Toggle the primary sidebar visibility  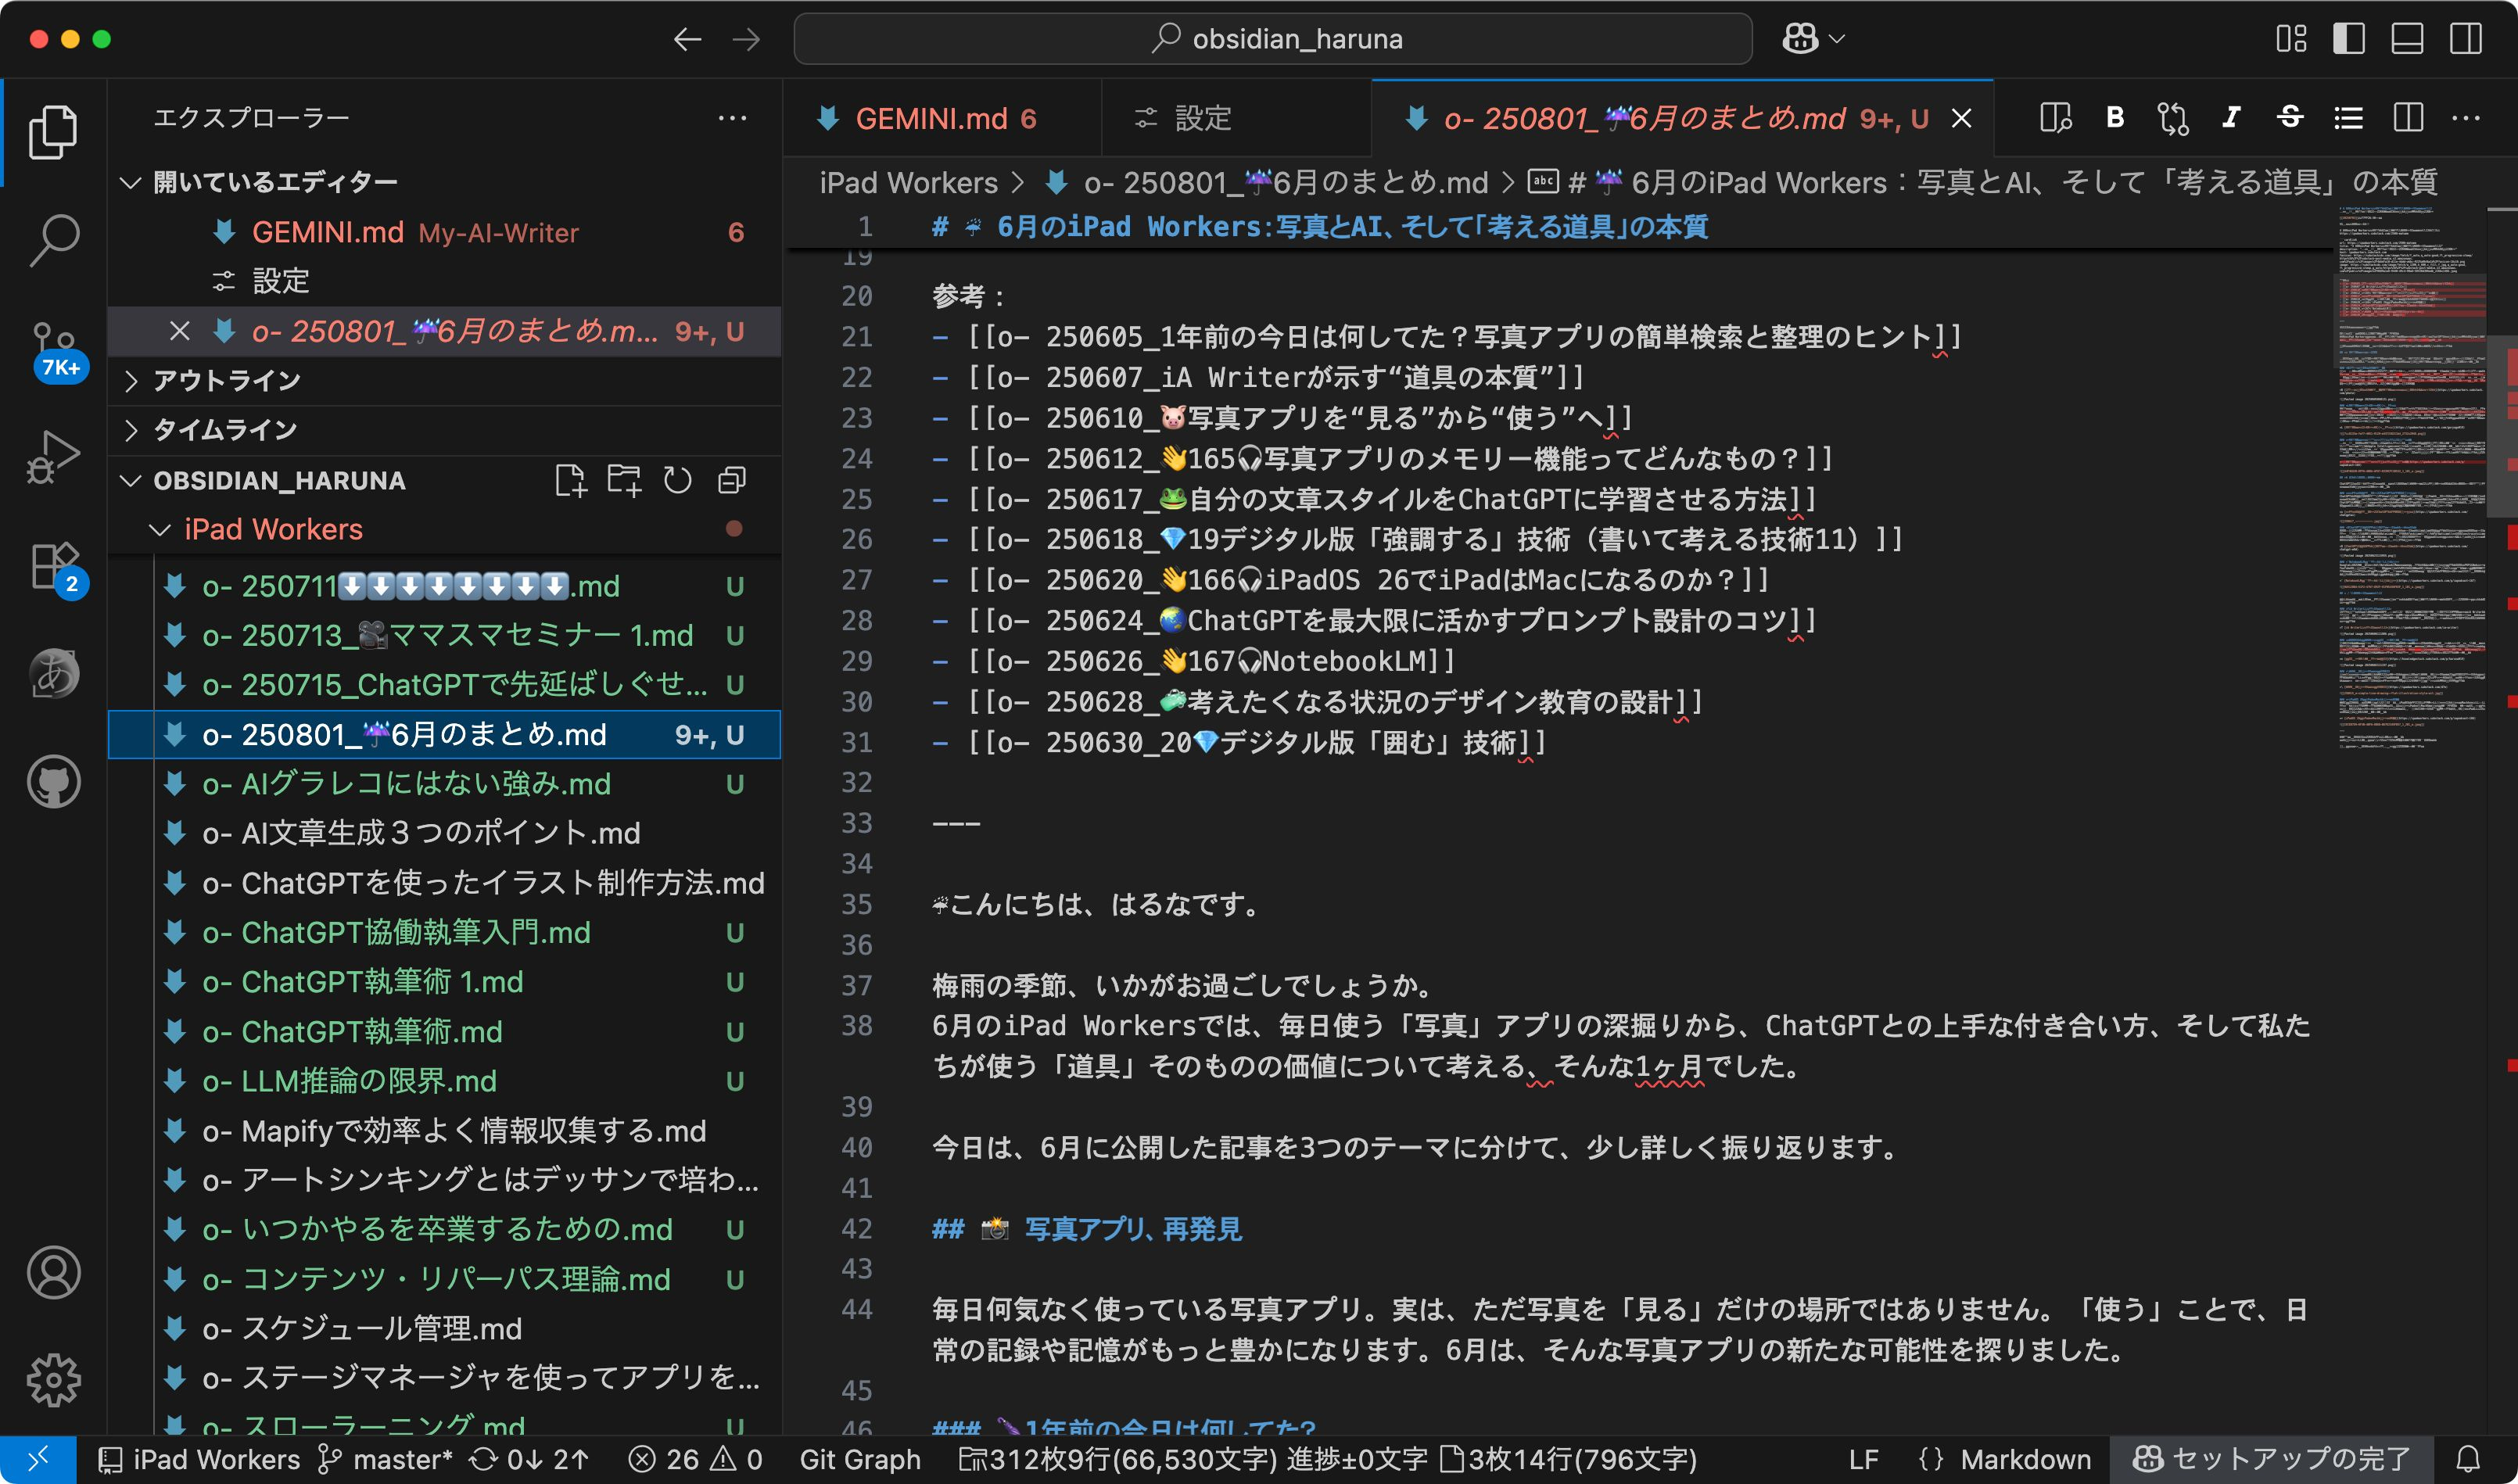[2348, 39]
